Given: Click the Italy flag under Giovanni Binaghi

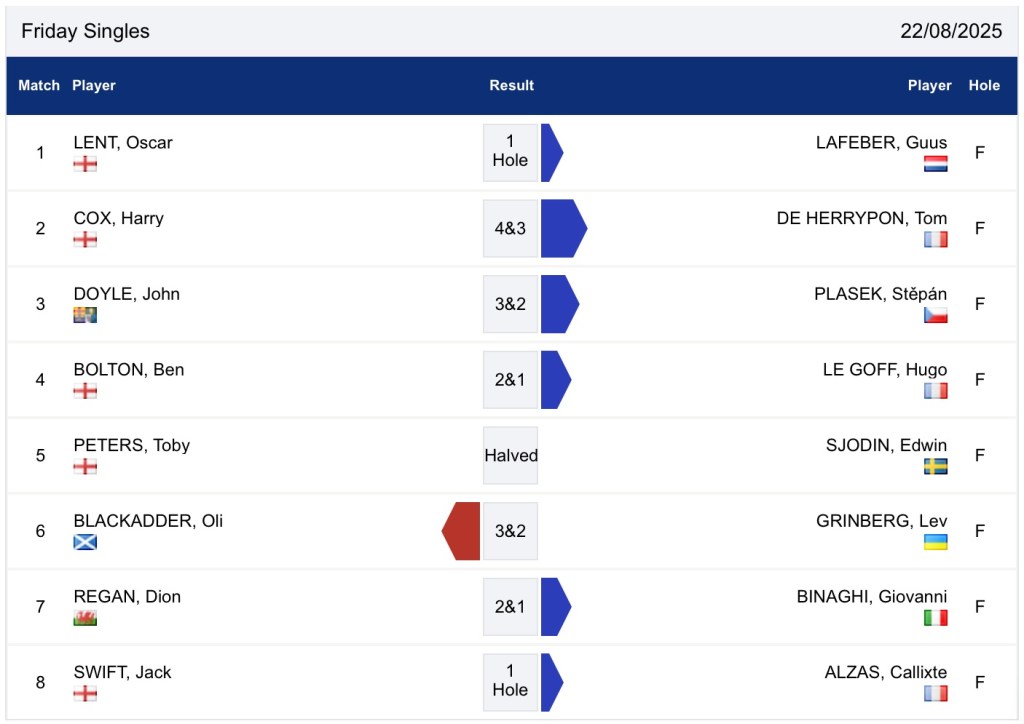Looking at the screenshot, I should click(x=935, y=618).
